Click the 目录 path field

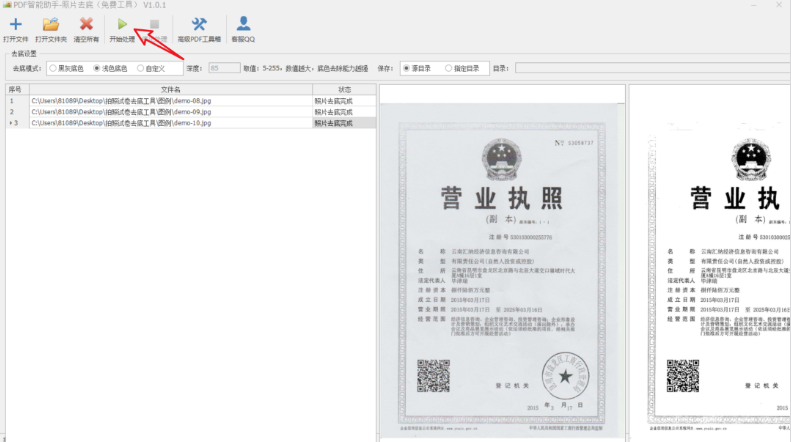653,68
